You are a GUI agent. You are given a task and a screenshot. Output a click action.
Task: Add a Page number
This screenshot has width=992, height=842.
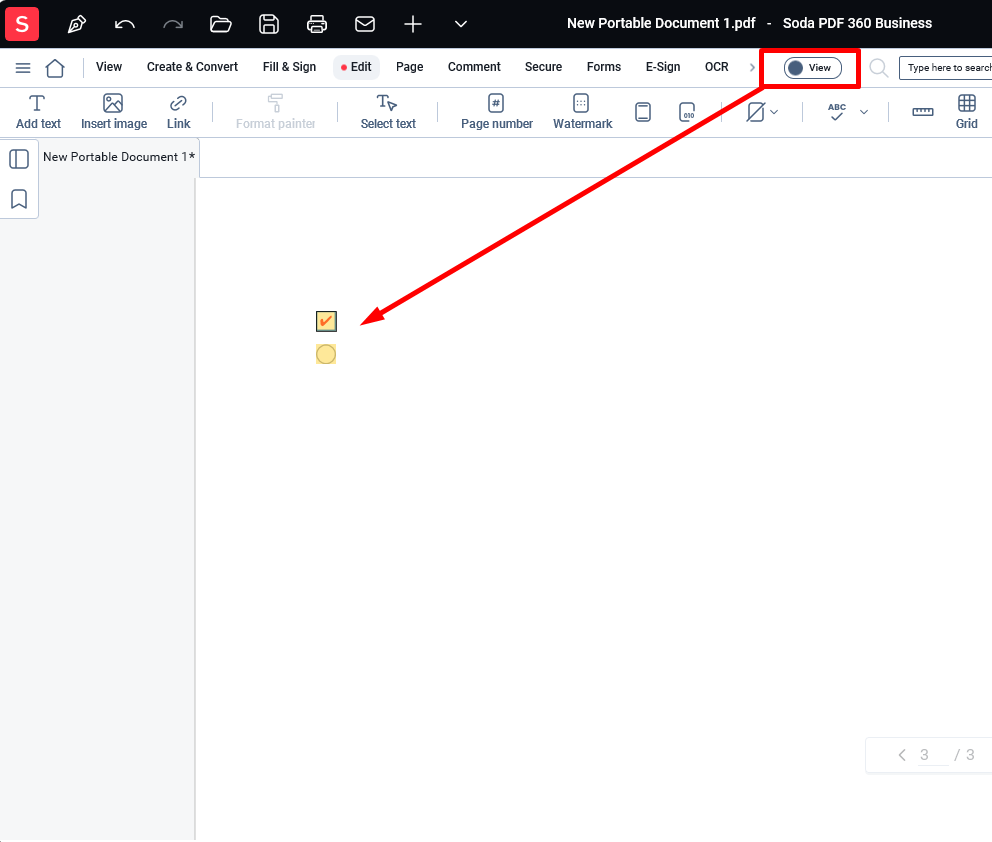tap(497, 112)
